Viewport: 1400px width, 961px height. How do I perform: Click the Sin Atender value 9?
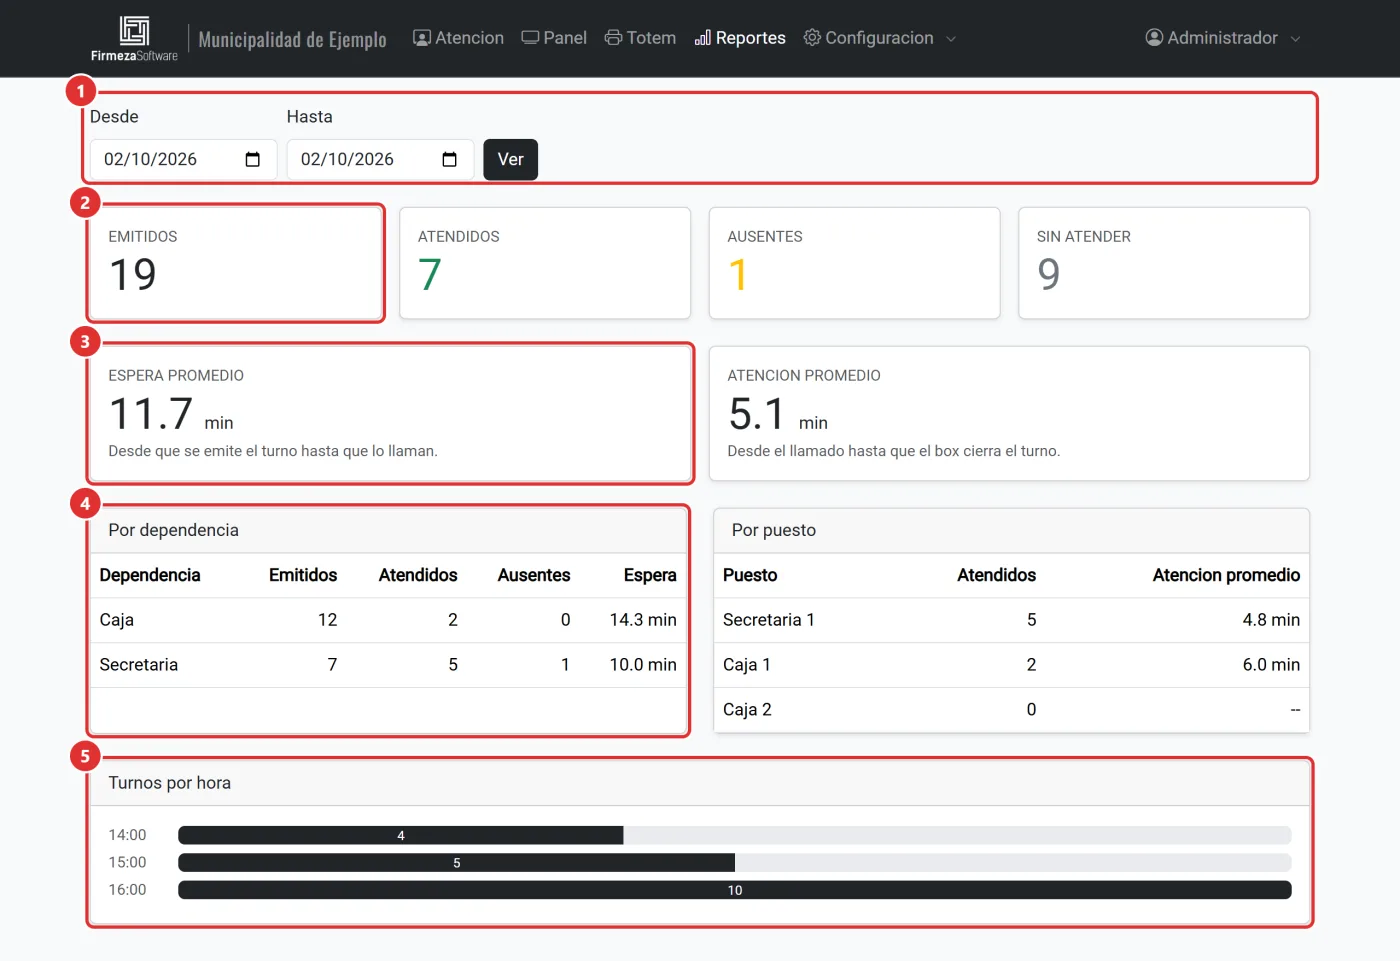point(1049,275)
